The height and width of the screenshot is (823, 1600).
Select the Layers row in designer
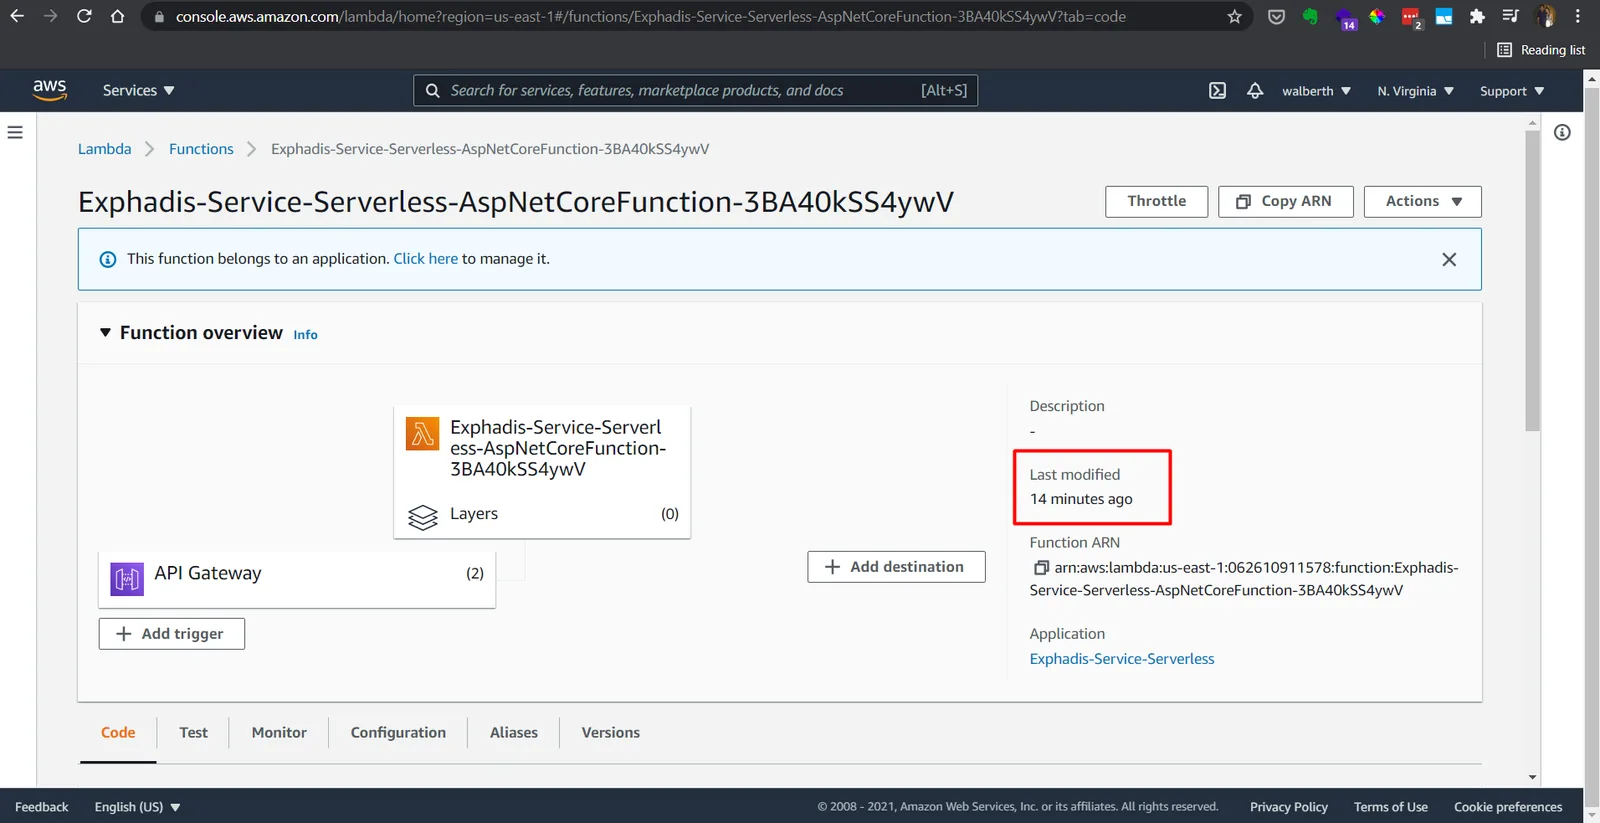pyautogui.click(x=542, y=514)
